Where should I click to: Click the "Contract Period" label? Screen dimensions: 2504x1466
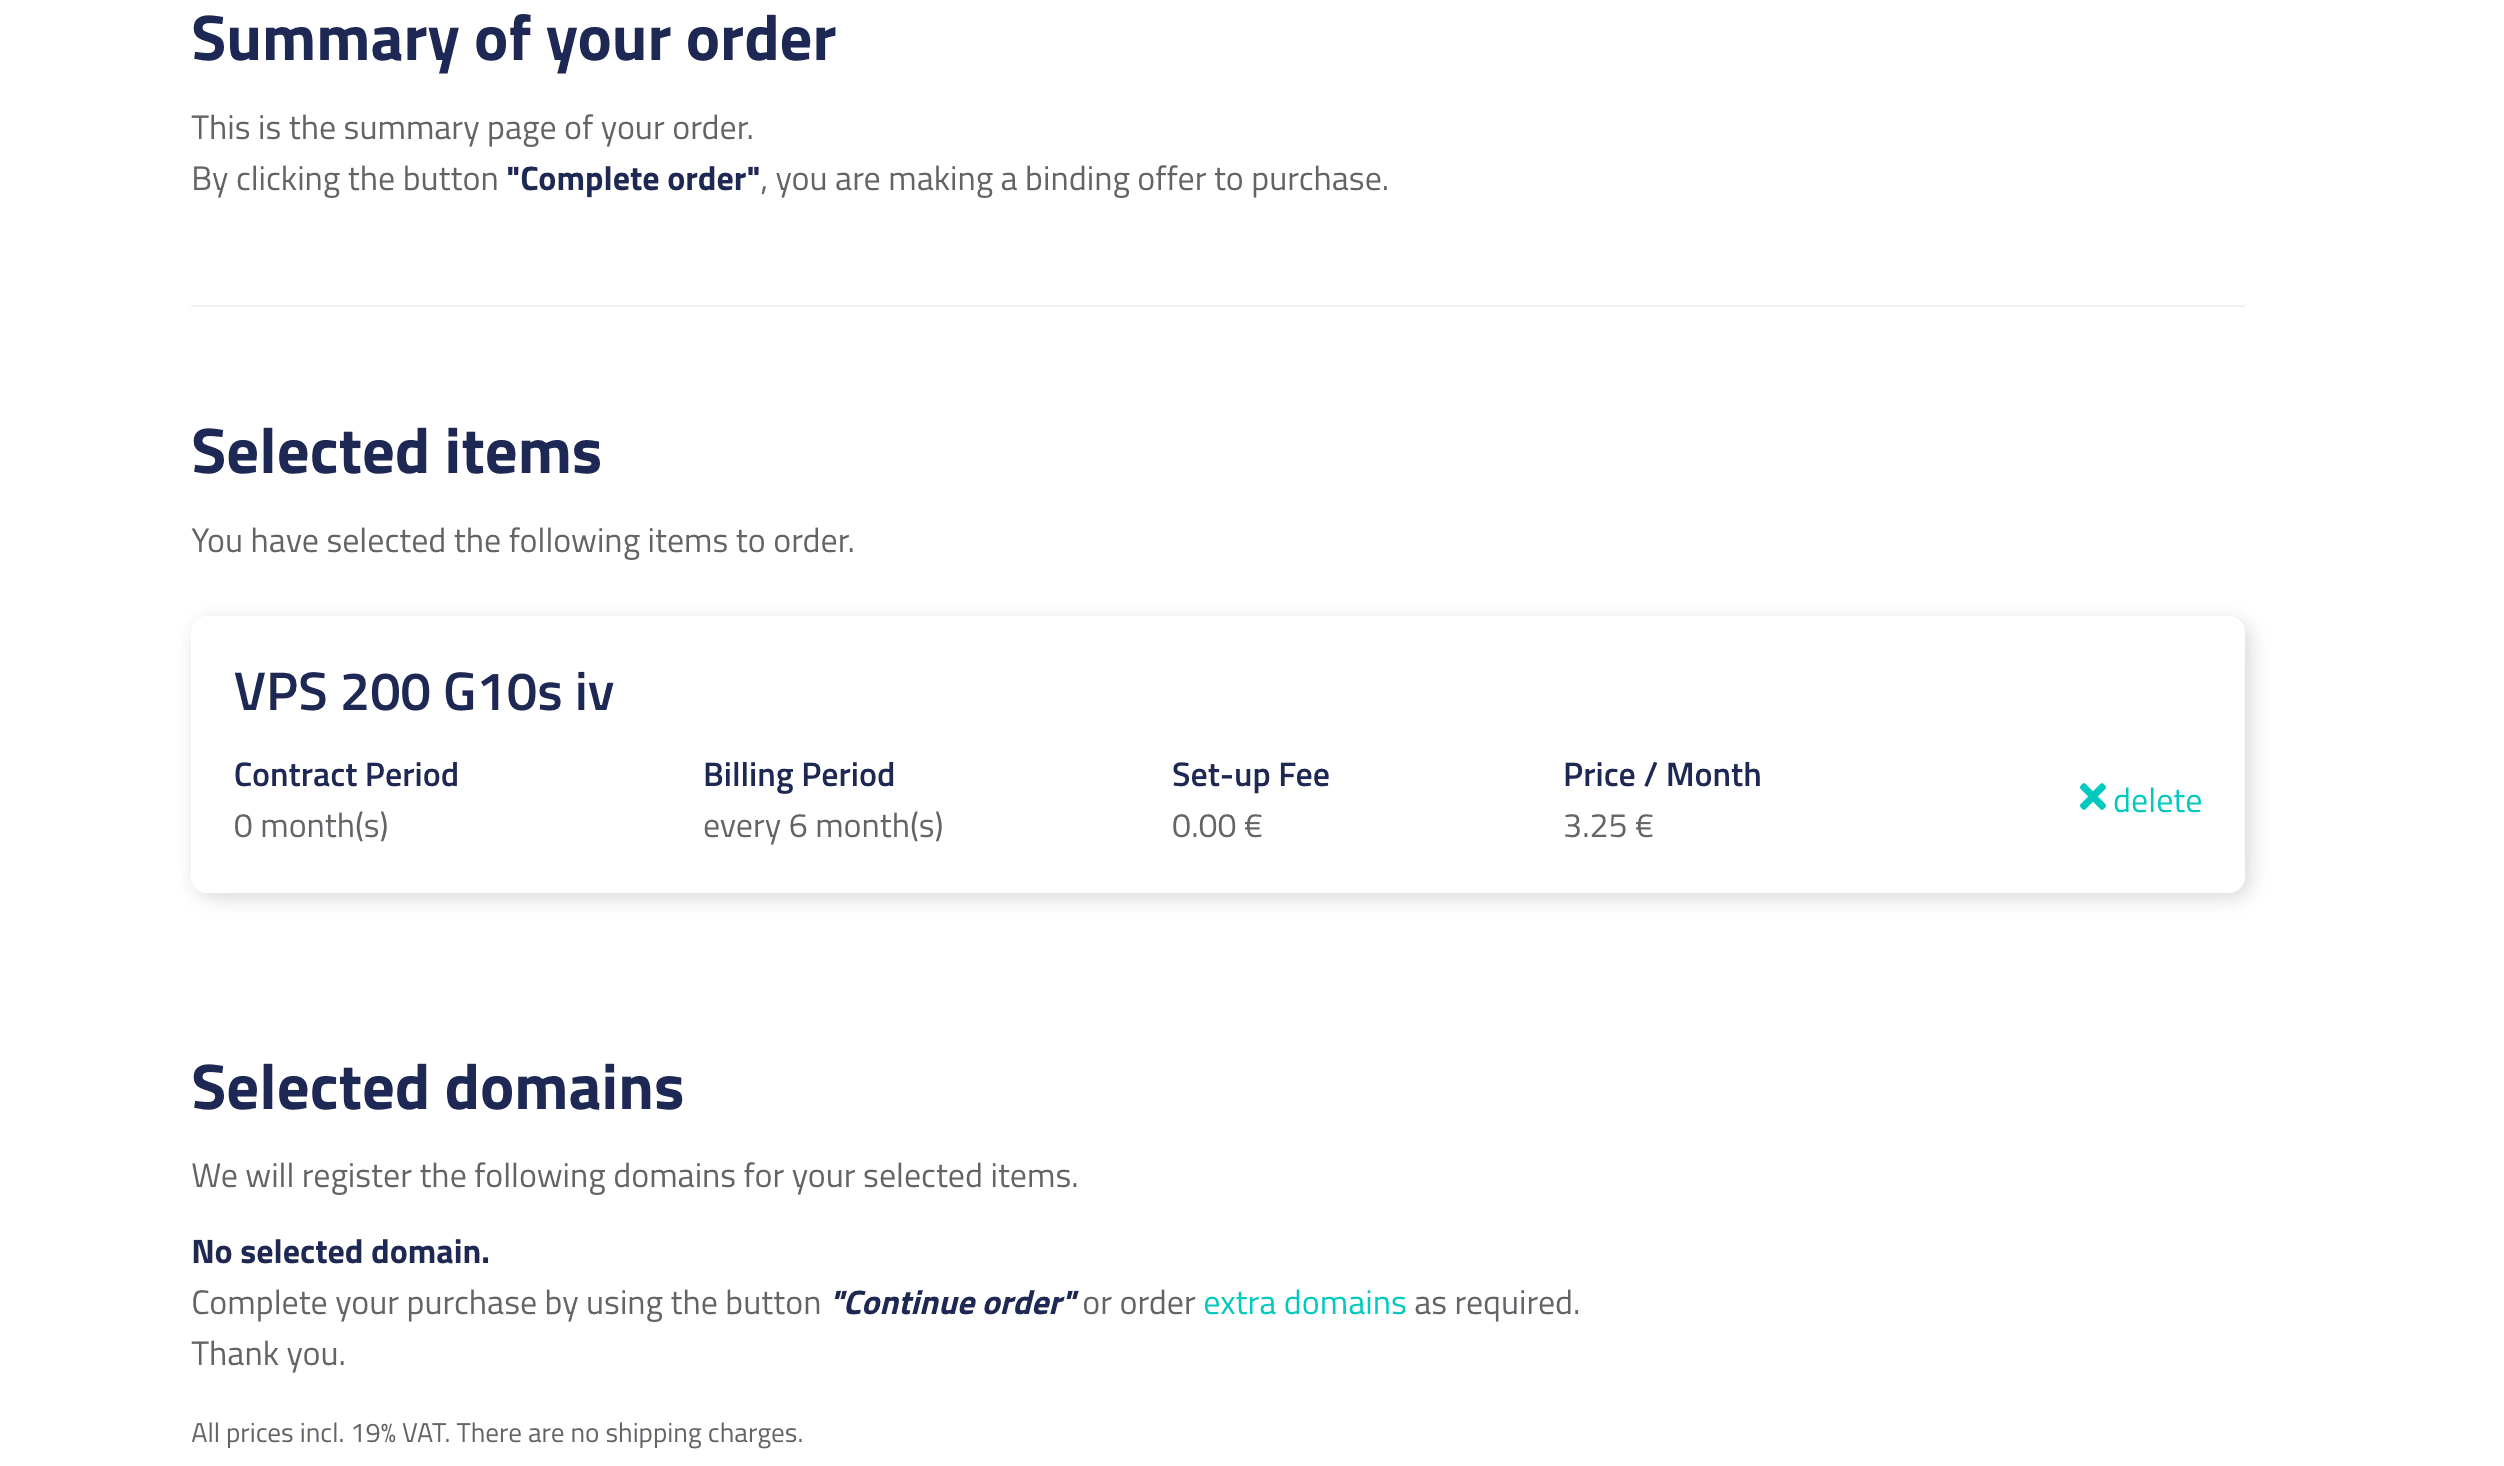pyautogui.click(x=346, y=775)
